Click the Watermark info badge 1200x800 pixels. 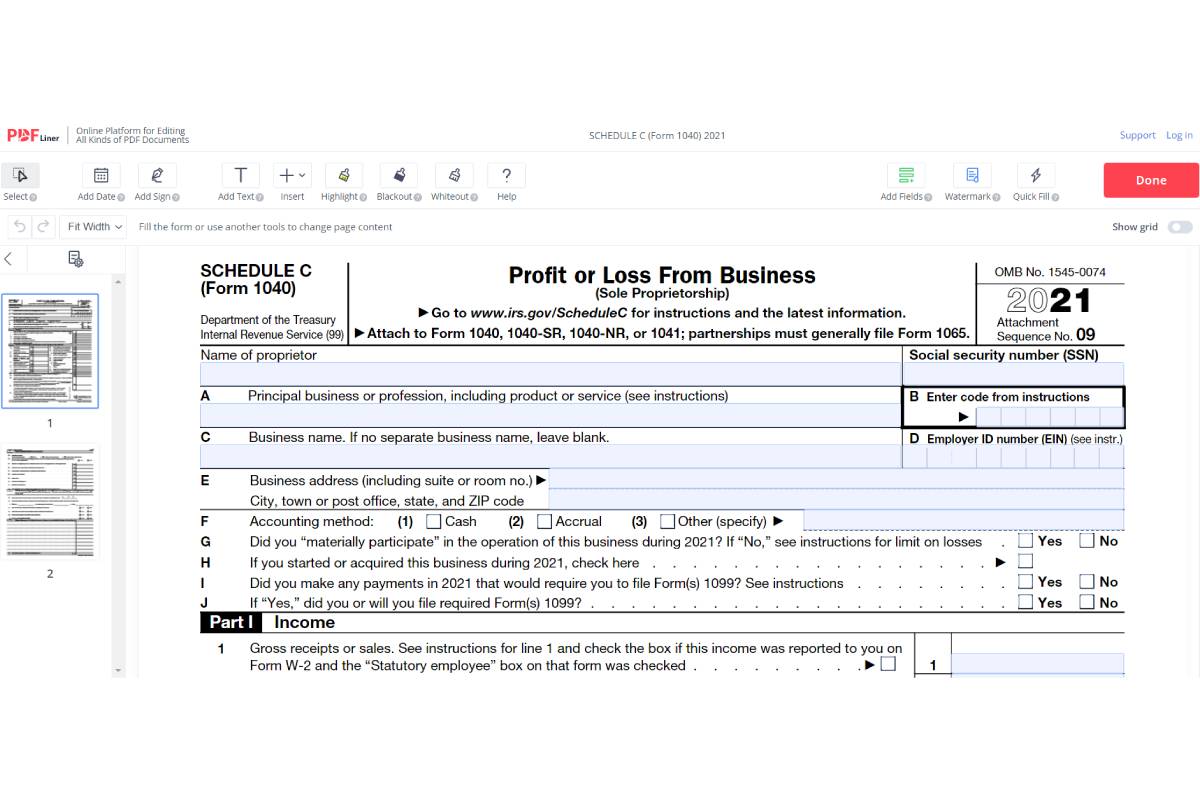[x=996, y=197]
